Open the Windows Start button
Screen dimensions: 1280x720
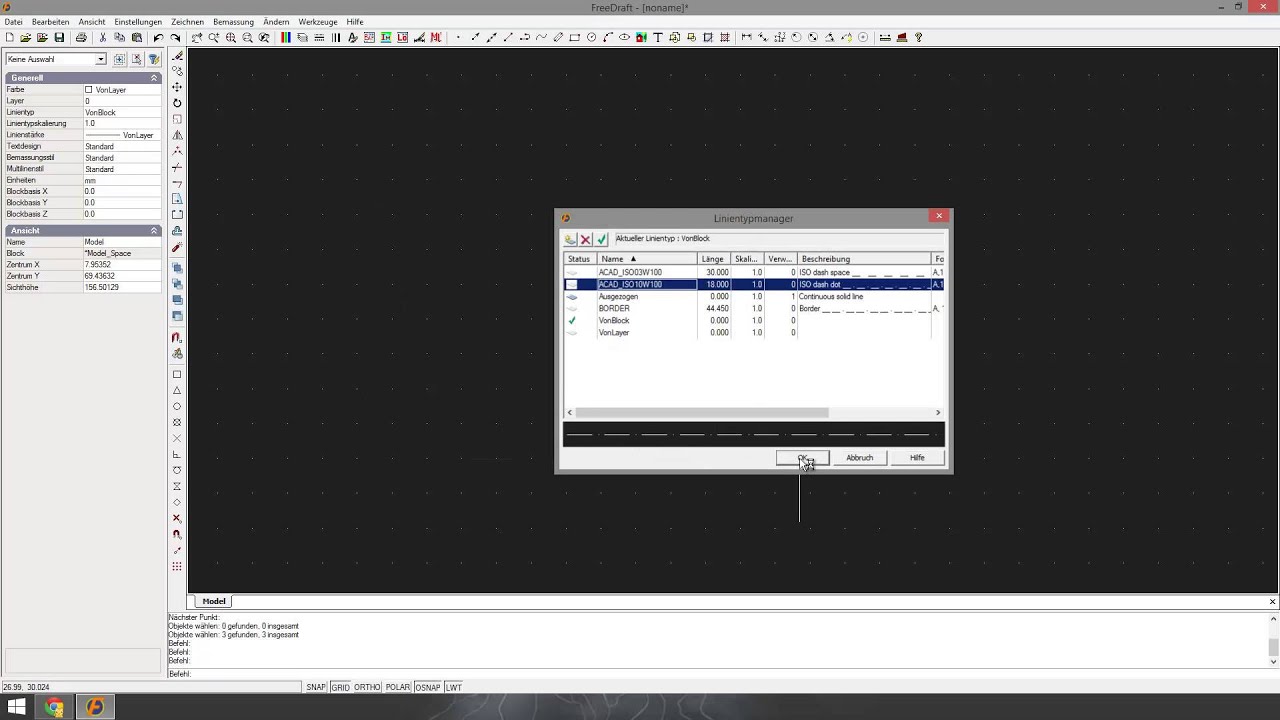(x=17, y=707)
